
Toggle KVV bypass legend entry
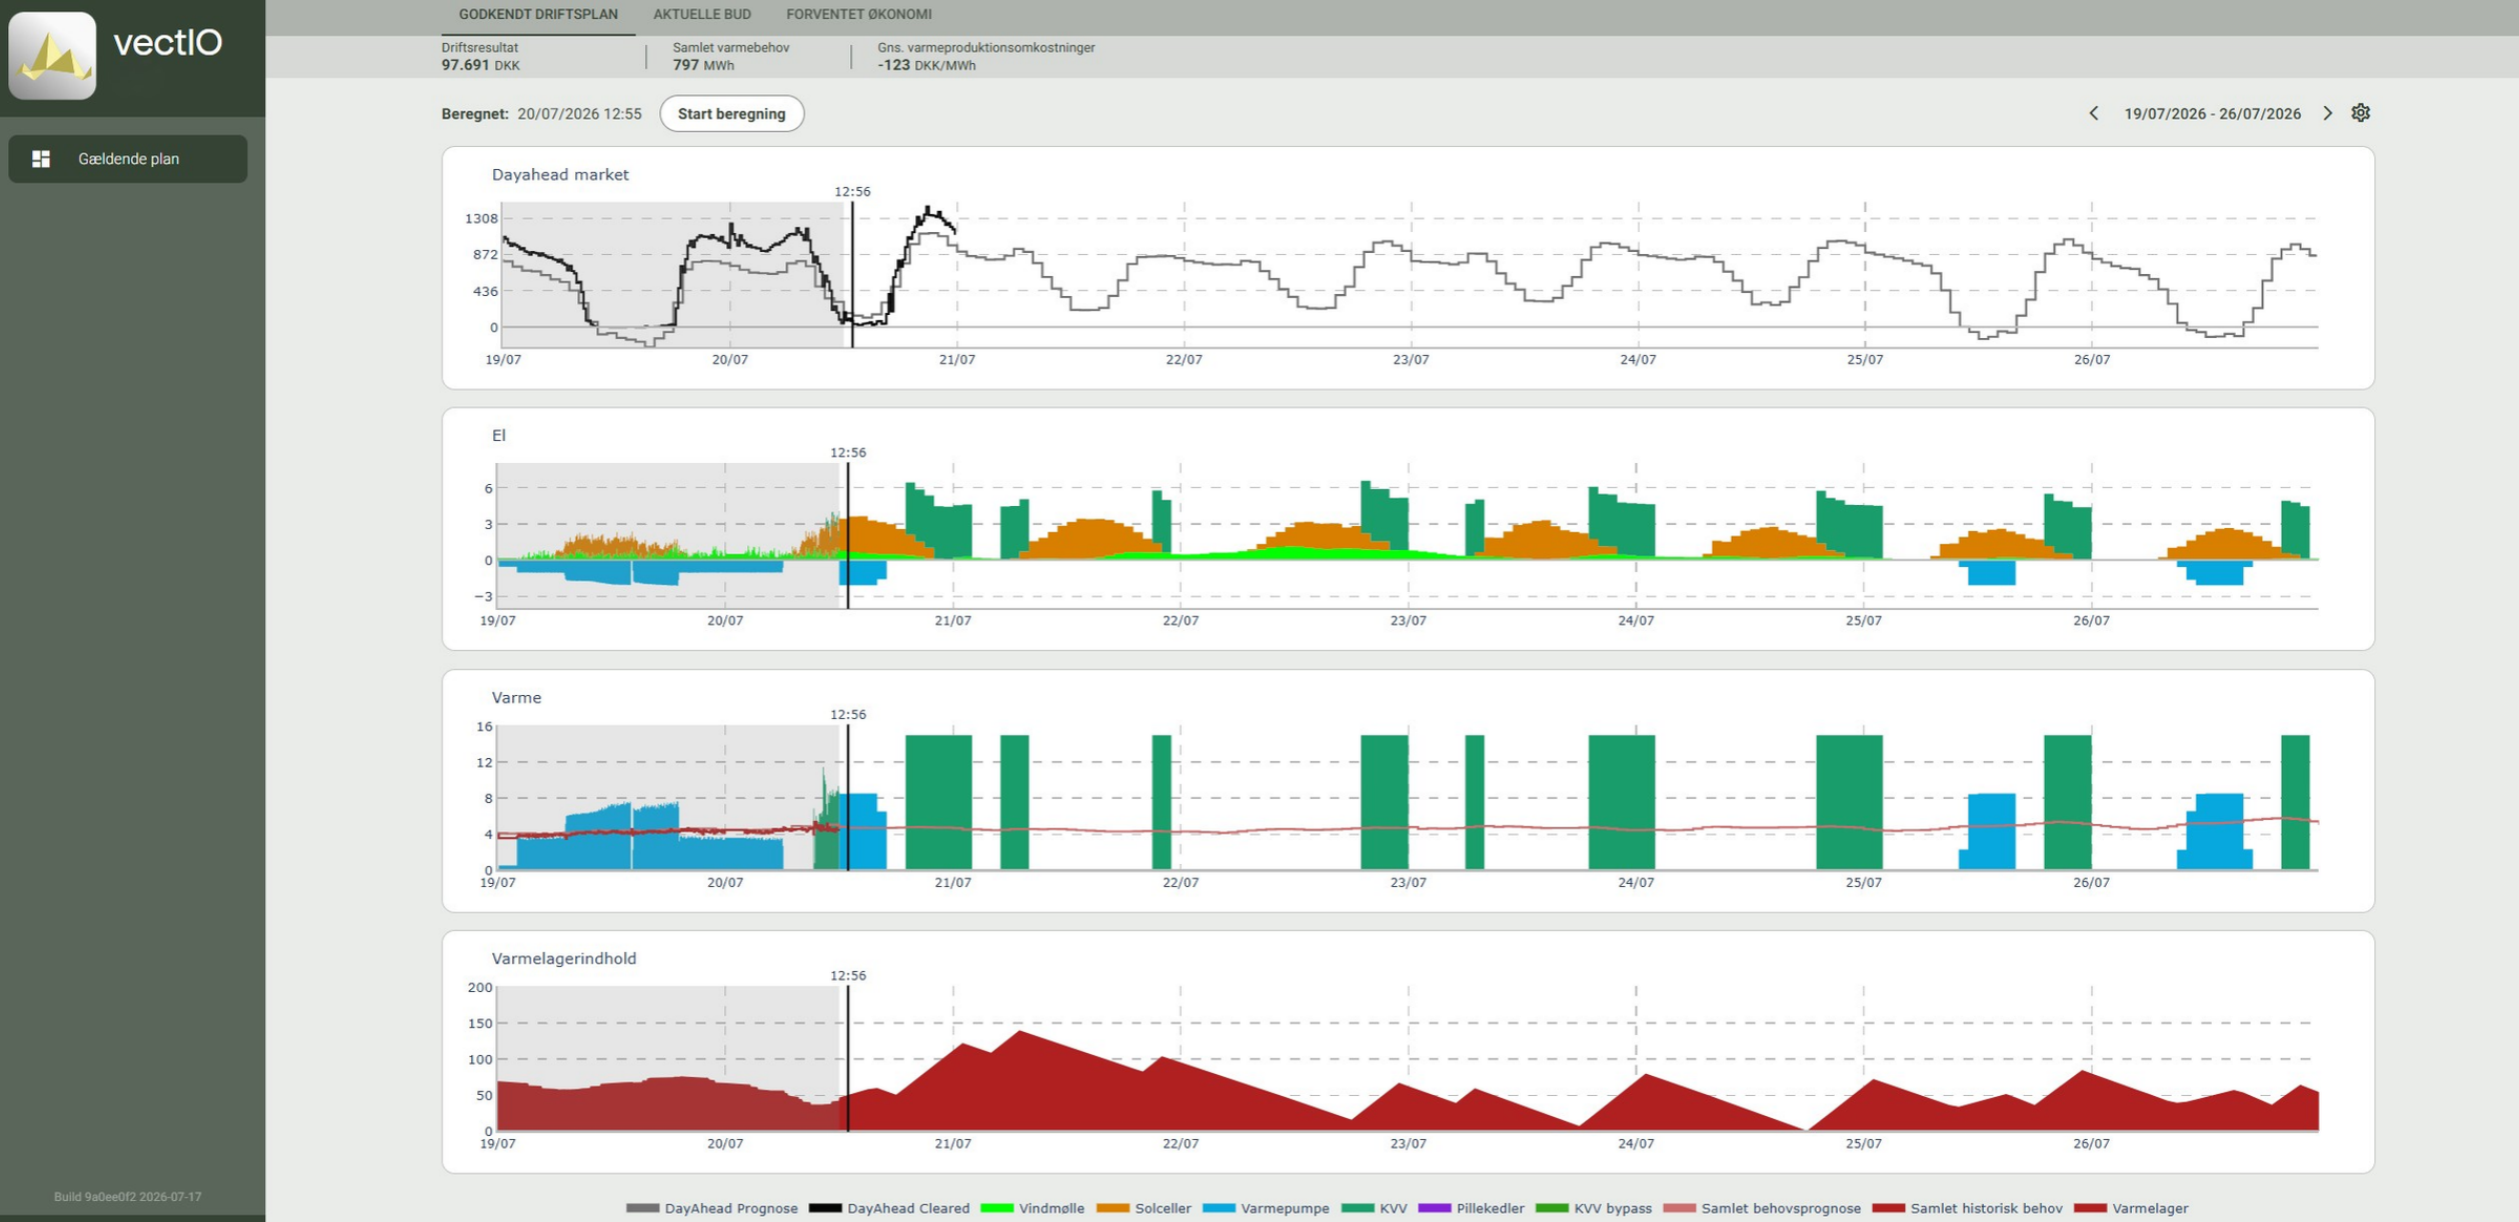pos(1593,1208)
